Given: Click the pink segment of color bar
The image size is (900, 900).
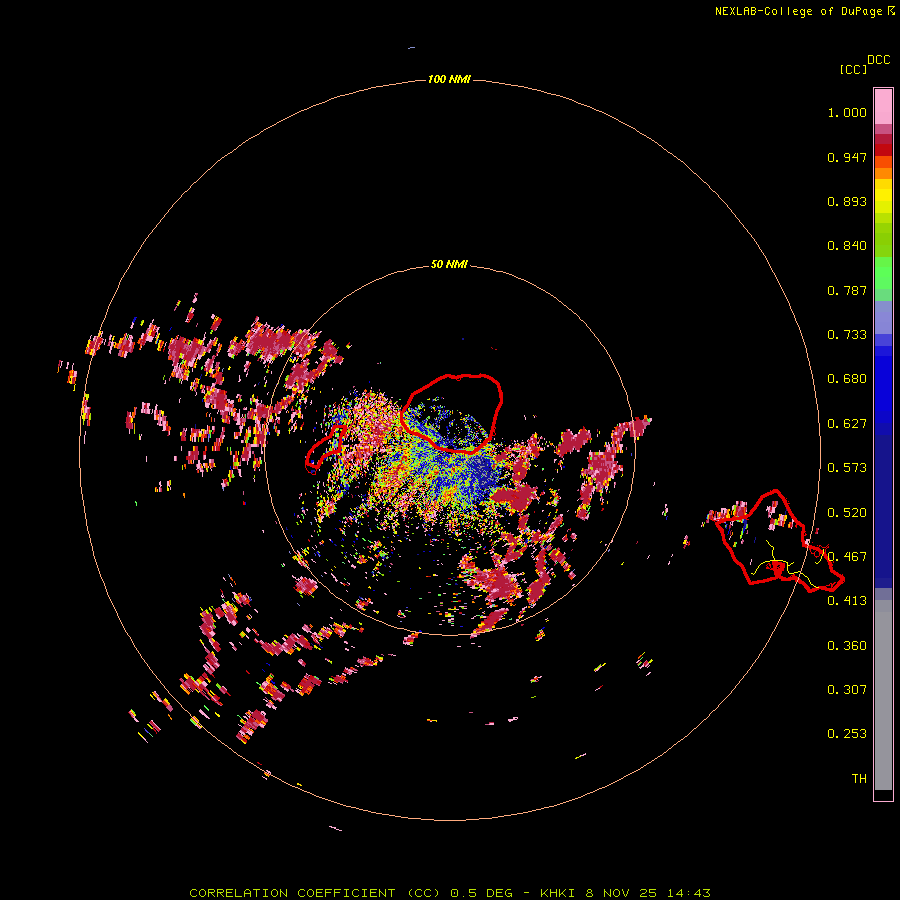Looking at the screenshot, I should (x=883, y=107).
